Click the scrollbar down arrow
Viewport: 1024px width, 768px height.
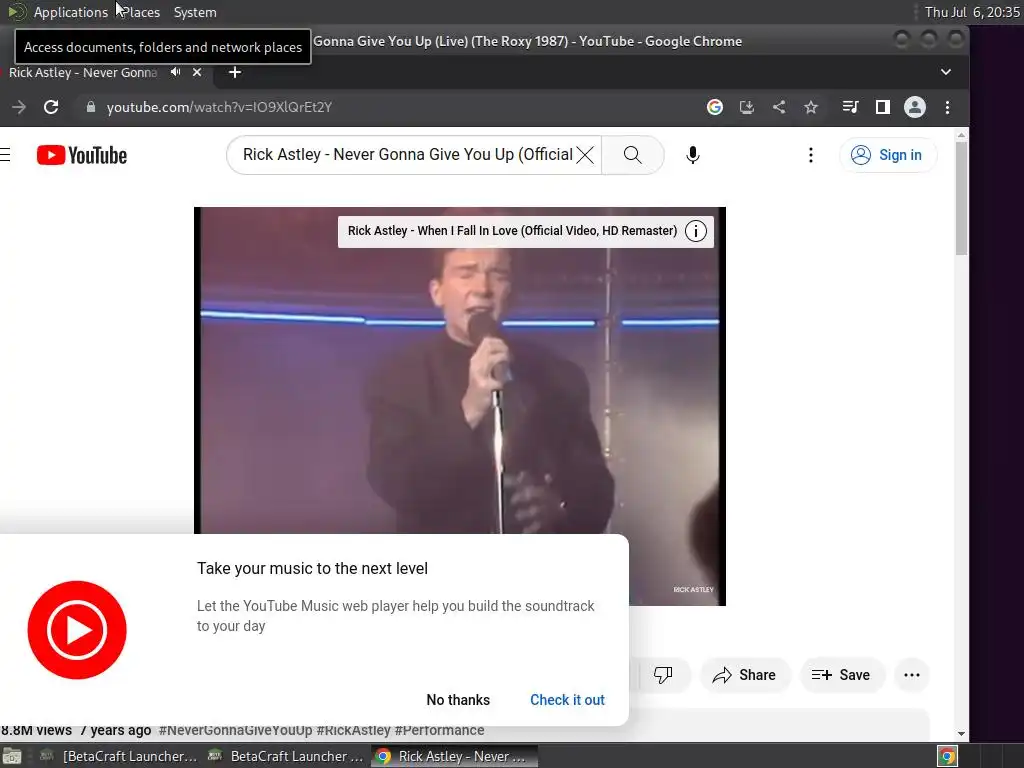[x=961, y=734]
